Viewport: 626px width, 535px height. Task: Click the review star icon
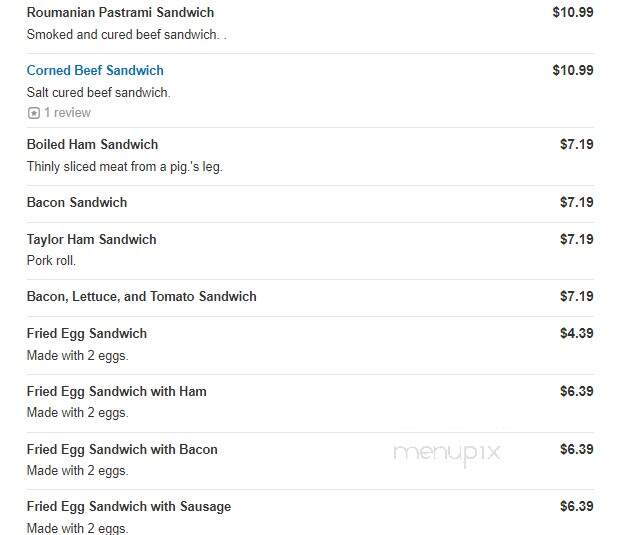point(34,113)
